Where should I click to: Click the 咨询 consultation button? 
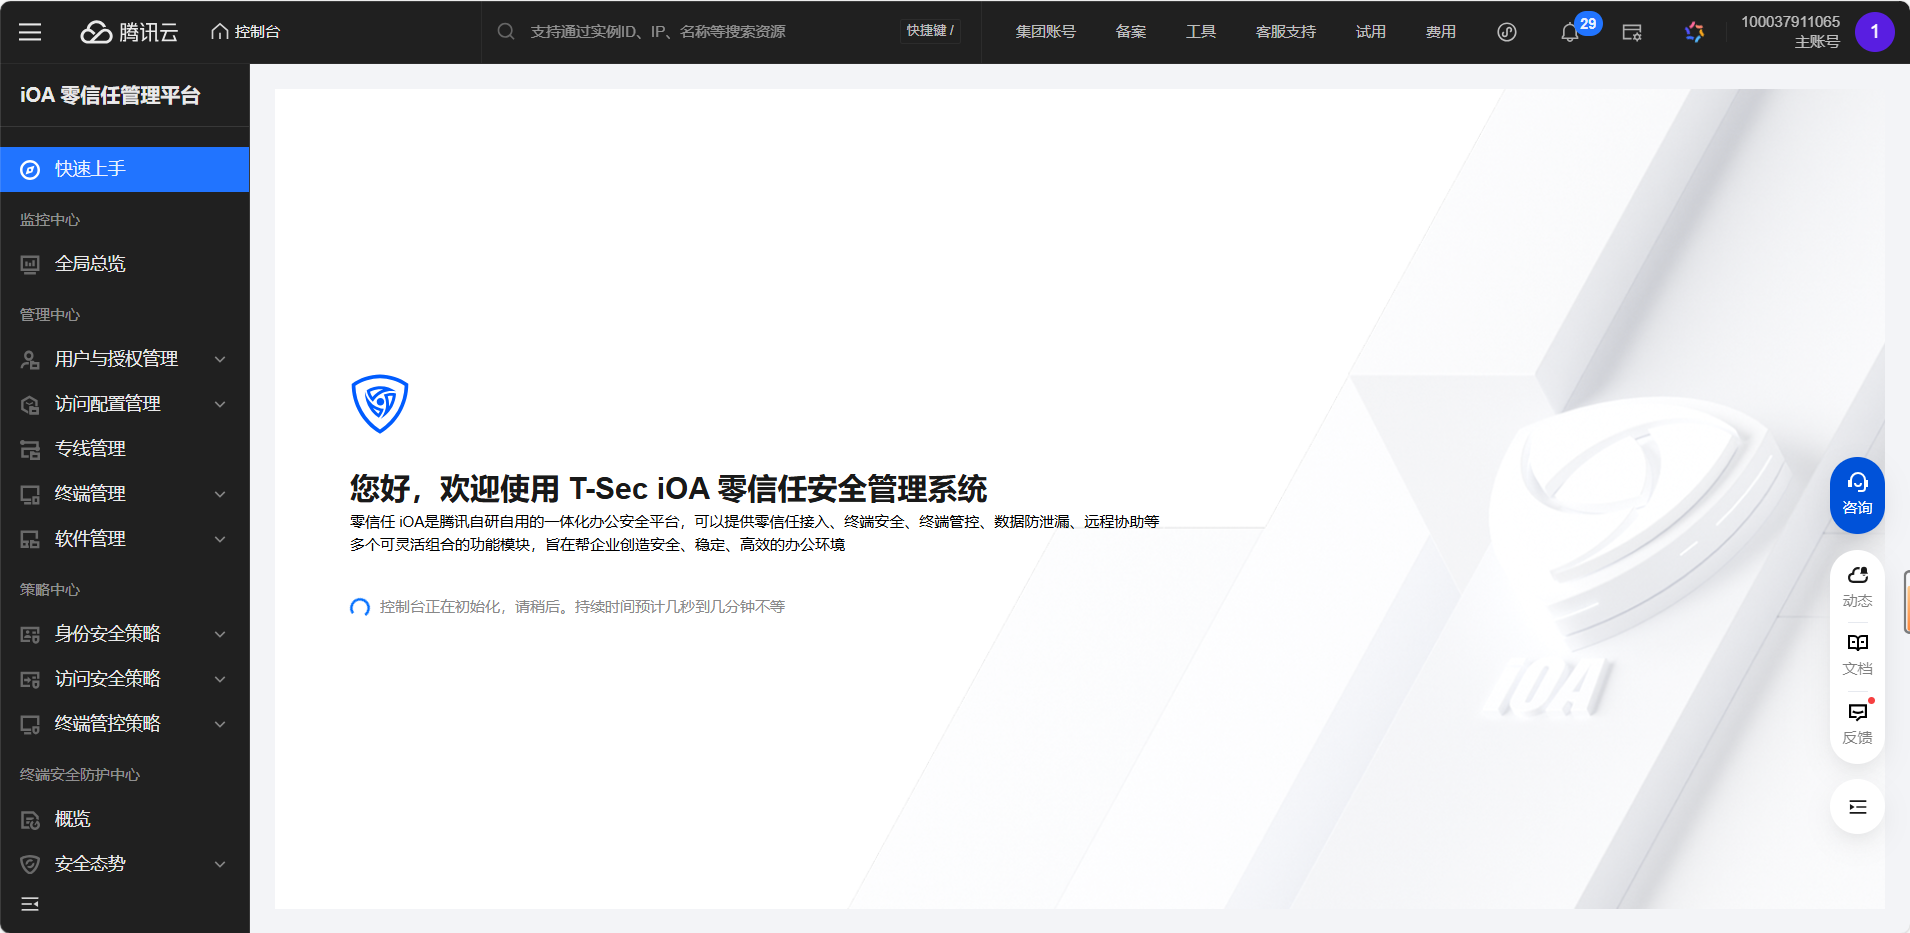tap(1856, 494)
